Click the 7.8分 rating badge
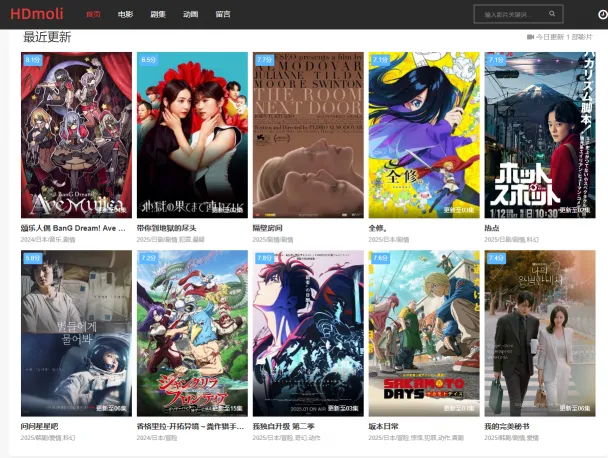608x458 pixels. tap(264, 258)
